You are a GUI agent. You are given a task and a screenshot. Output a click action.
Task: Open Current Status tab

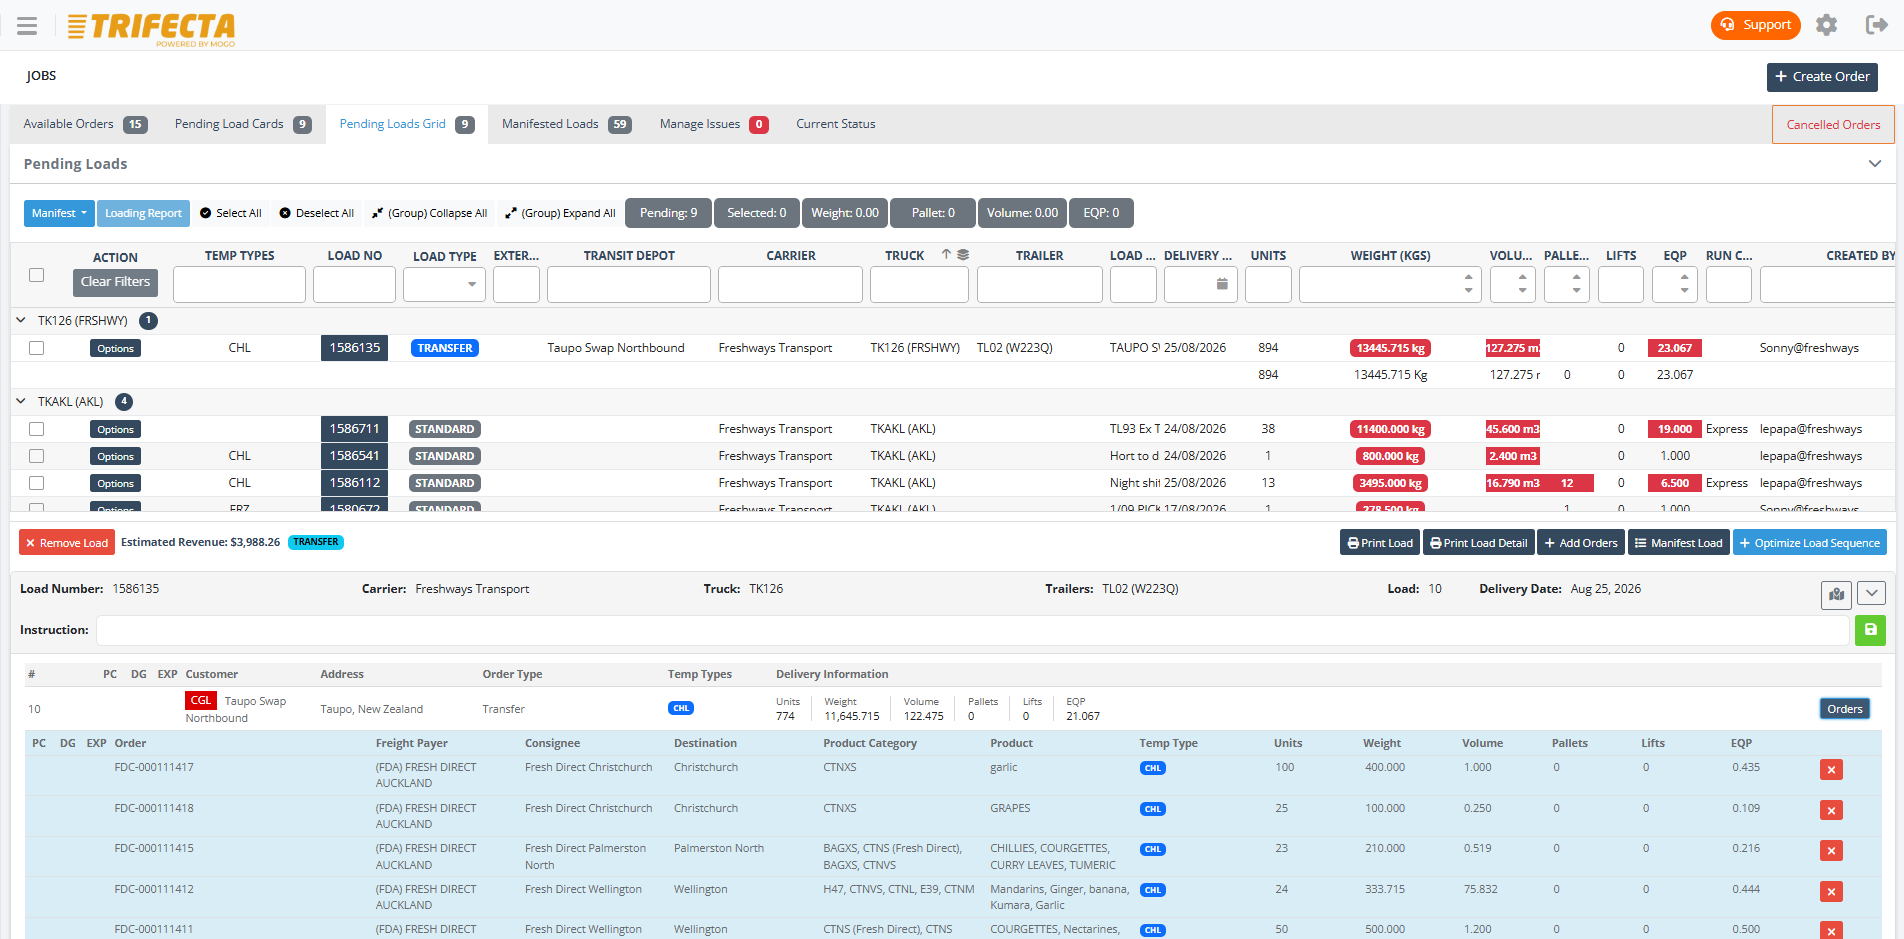click(x=836, y=124)
